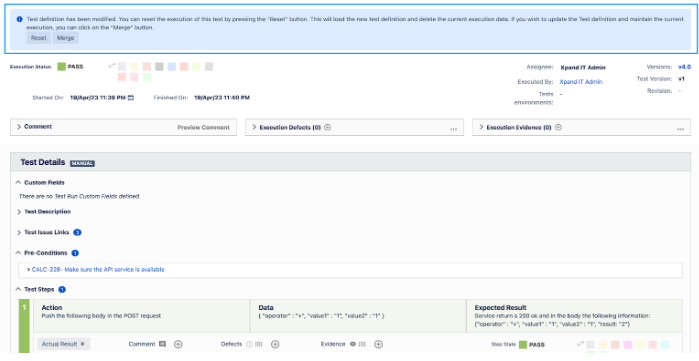Open the Executed By Xpand IT Admin link

pyautogui.click(x=580, y=82)
